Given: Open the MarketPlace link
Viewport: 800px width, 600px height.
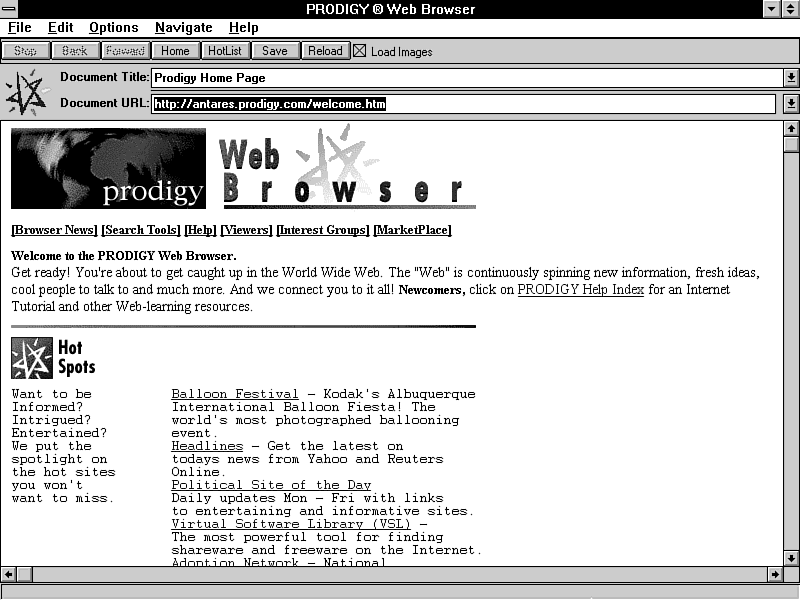Looking at the screenshot, I should tap(412, 230).
